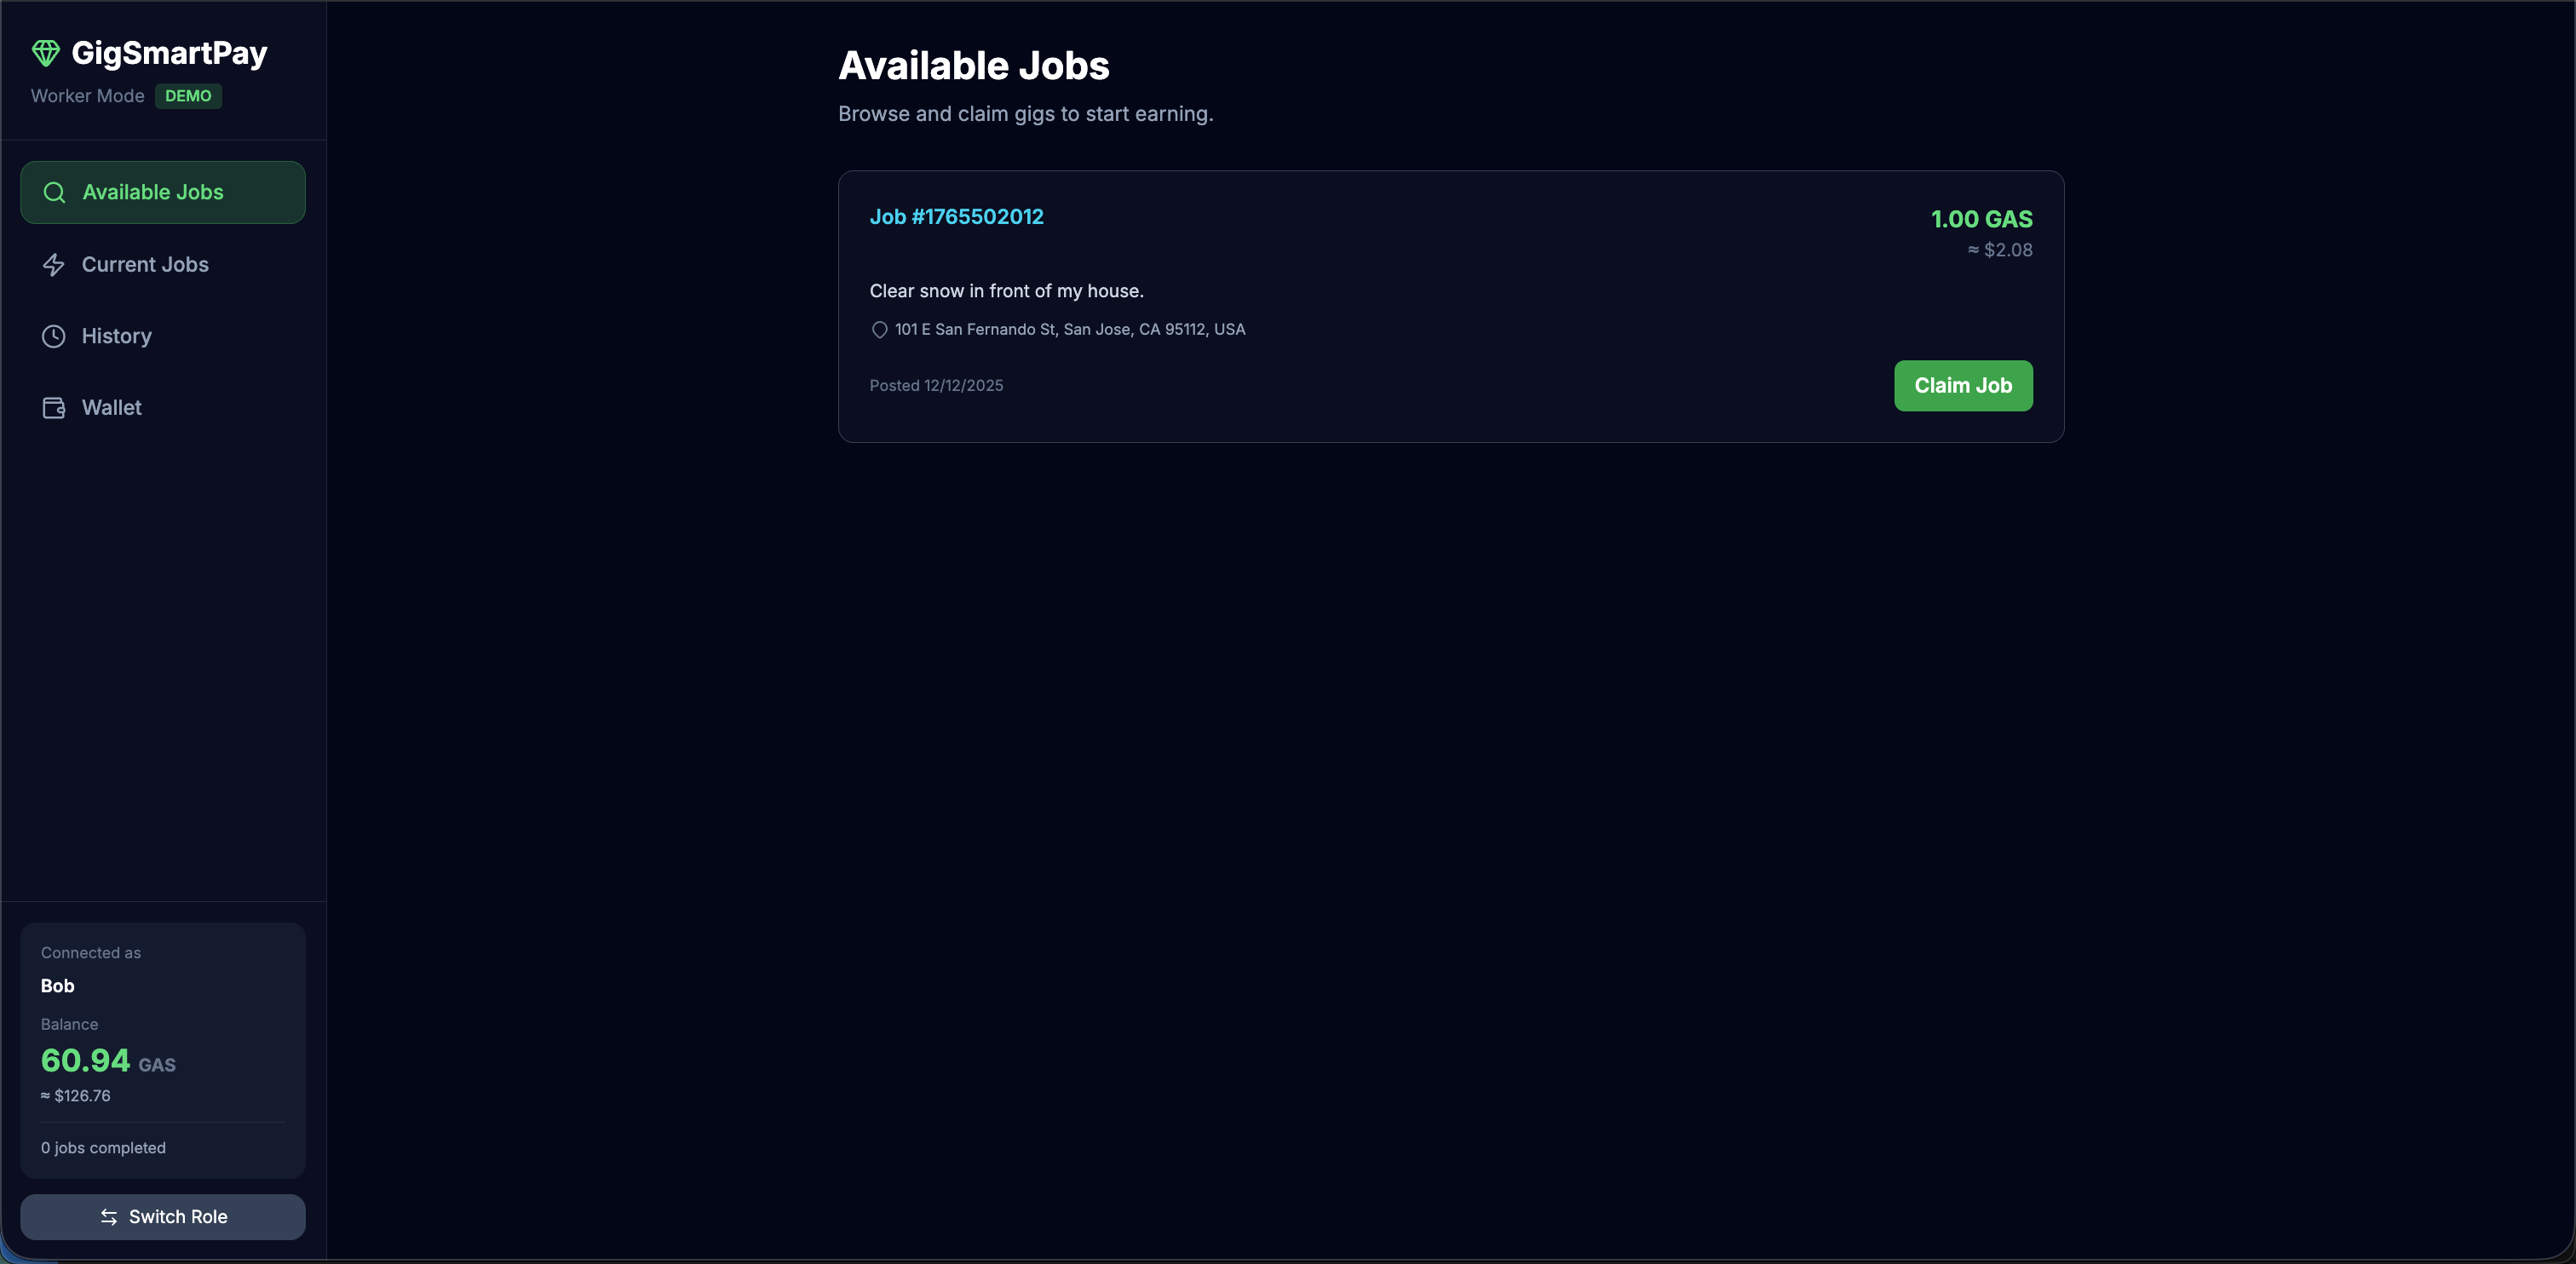Click the swap arrows icon on Switch Role
2576x1264 pixels.
coord(109,1217)
